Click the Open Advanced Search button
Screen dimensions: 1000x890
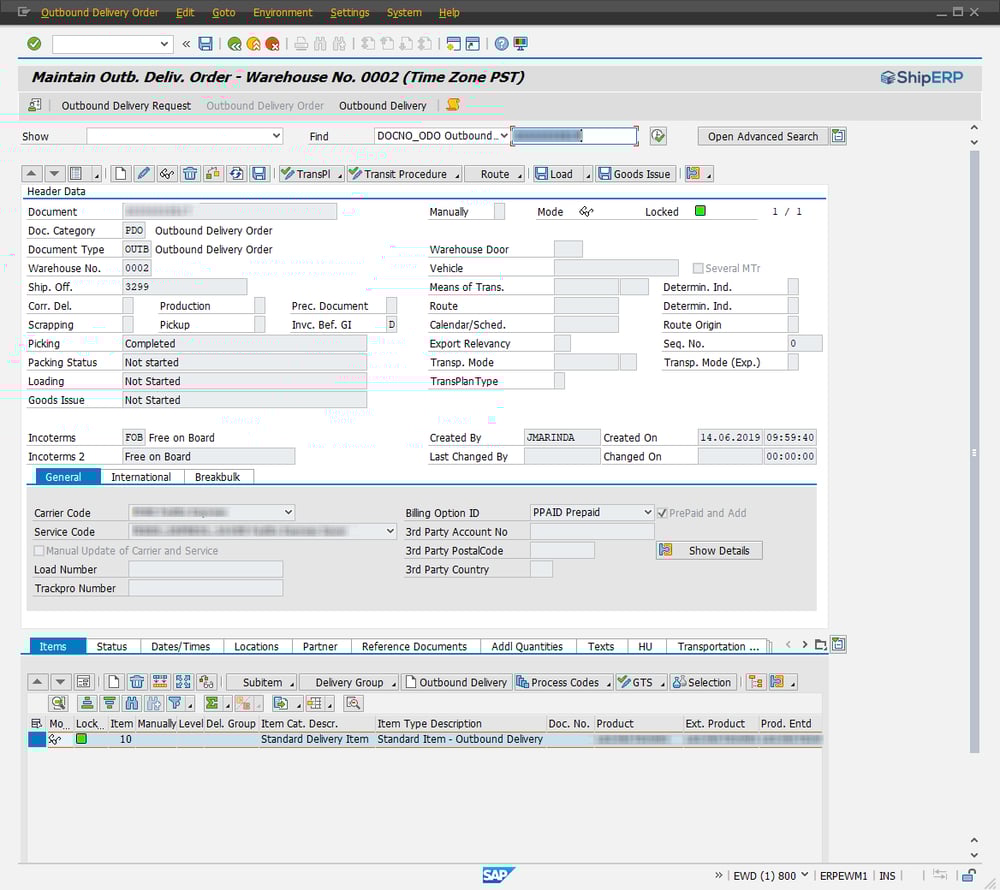click(x=762, y=136)
